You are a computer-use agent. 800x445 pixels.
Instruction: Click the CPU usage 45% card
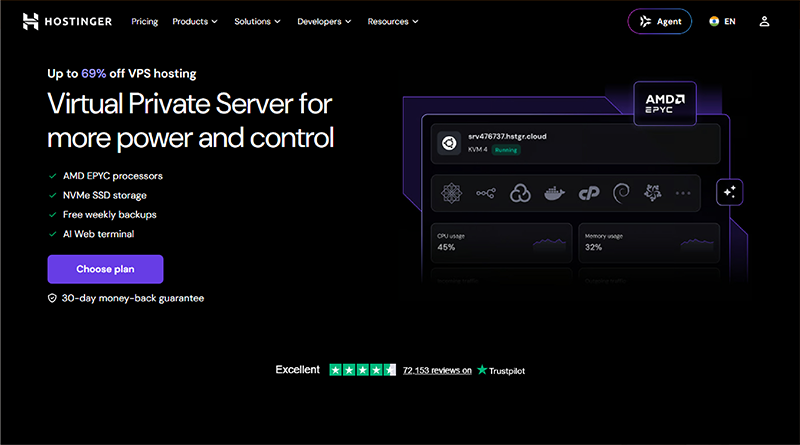[502, 242]
